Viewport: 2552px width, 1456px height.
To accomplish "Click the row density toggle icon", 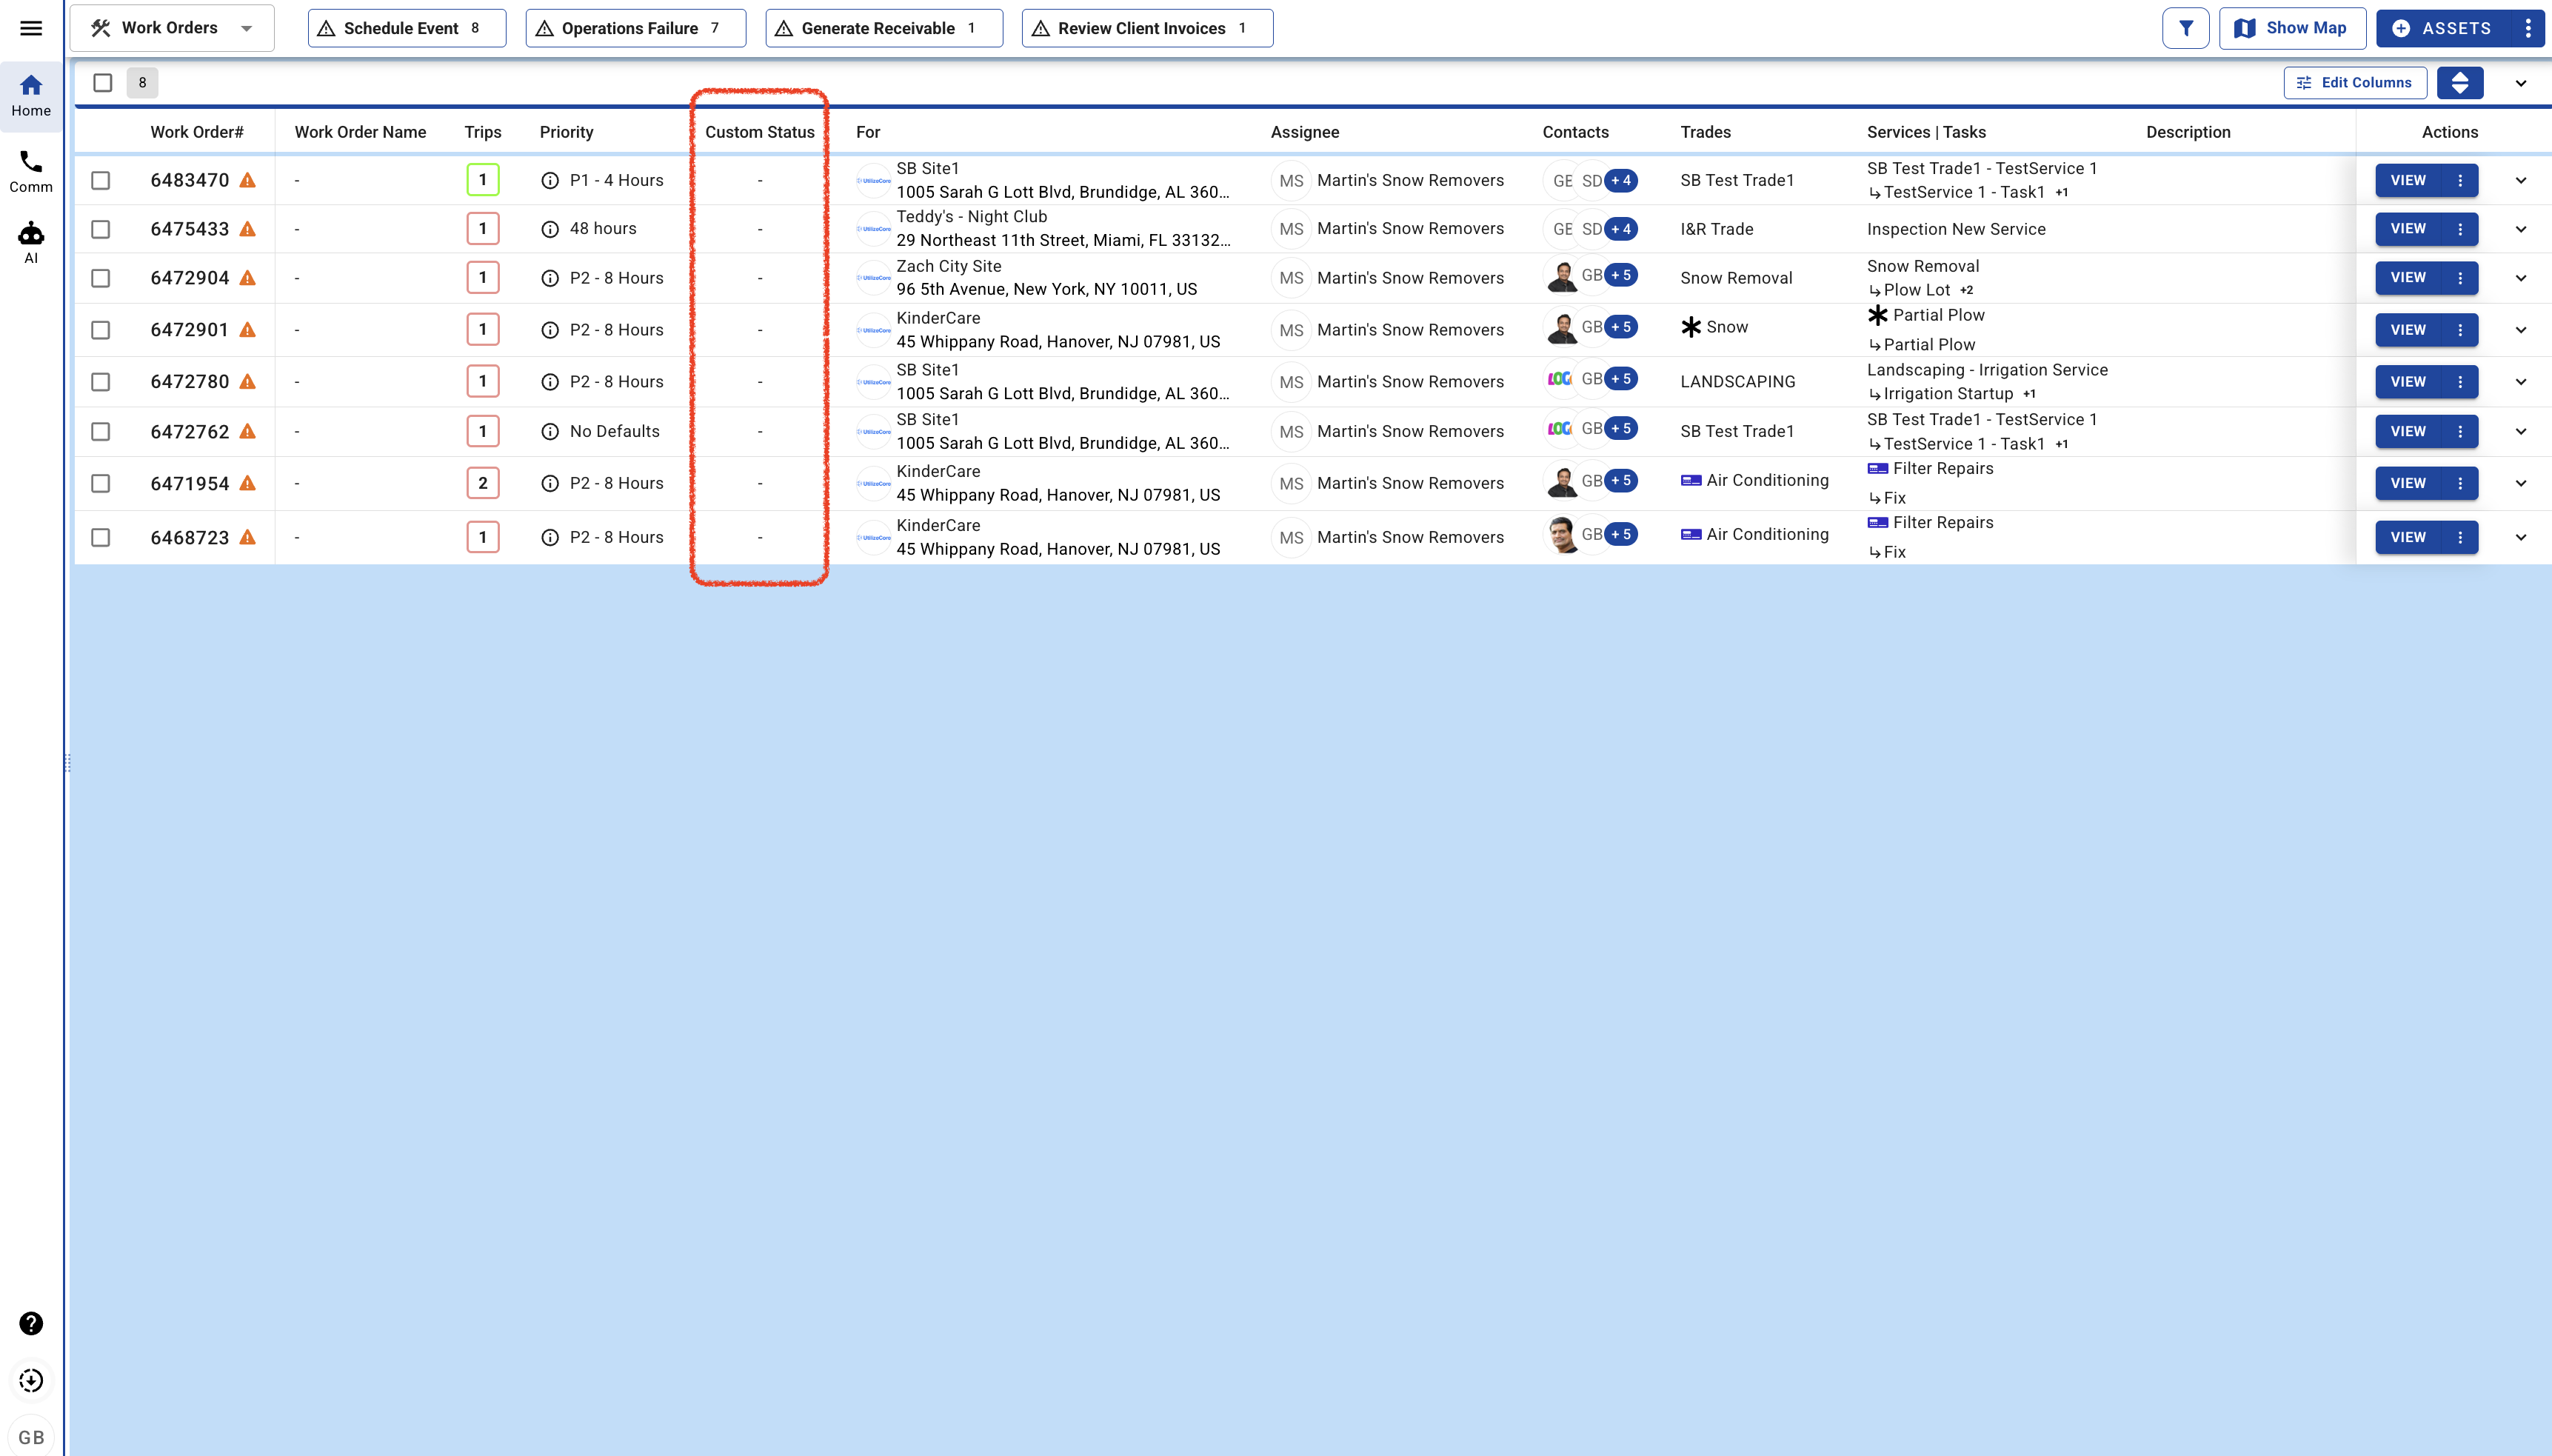I will pos(2460,83).
